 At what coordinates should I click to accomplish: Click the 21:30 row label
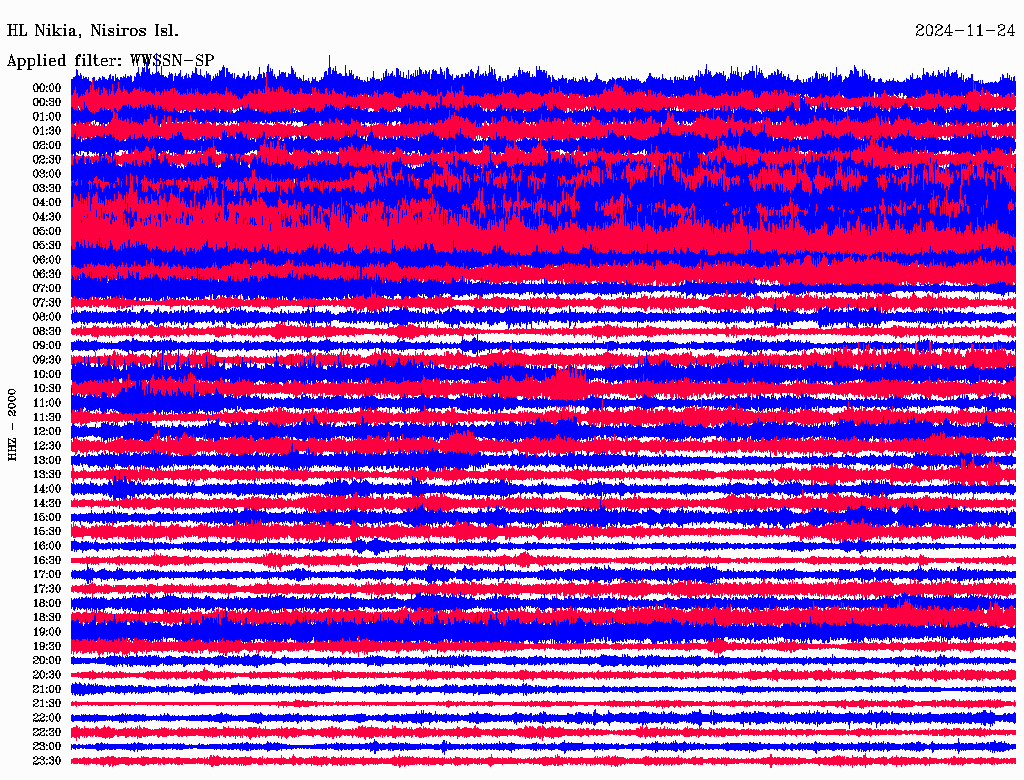click(47, 703)
